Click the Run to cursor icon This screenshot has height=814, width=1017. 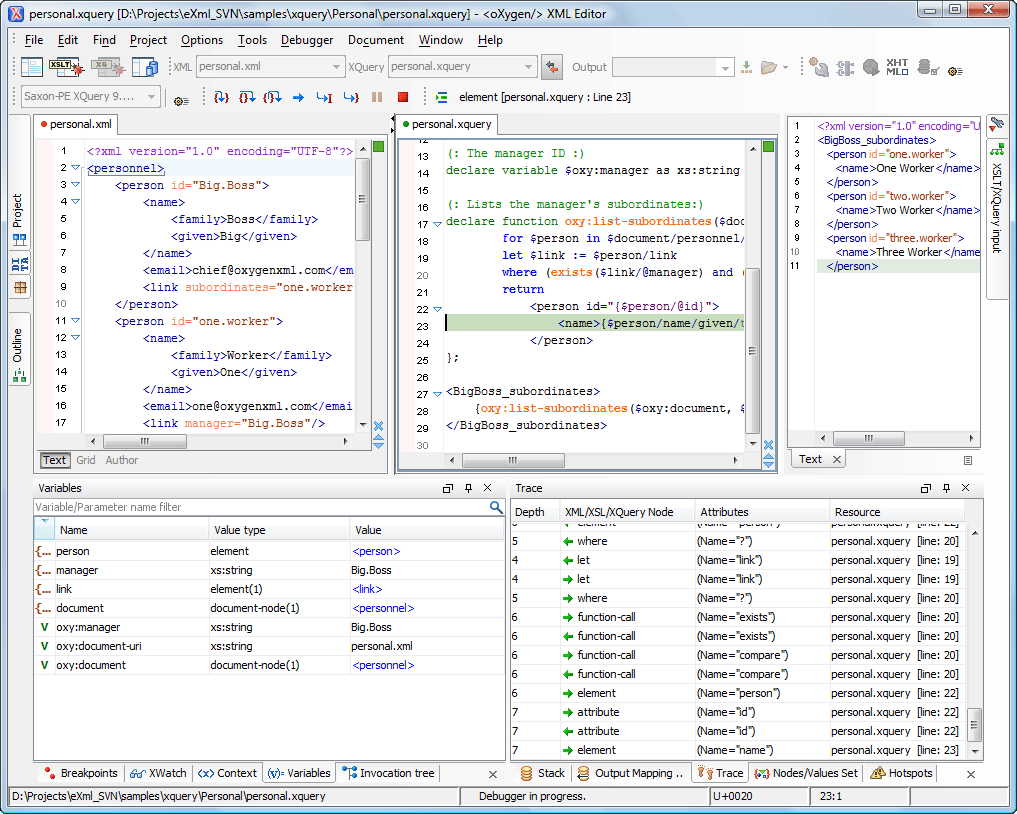[x=324, y=97]
